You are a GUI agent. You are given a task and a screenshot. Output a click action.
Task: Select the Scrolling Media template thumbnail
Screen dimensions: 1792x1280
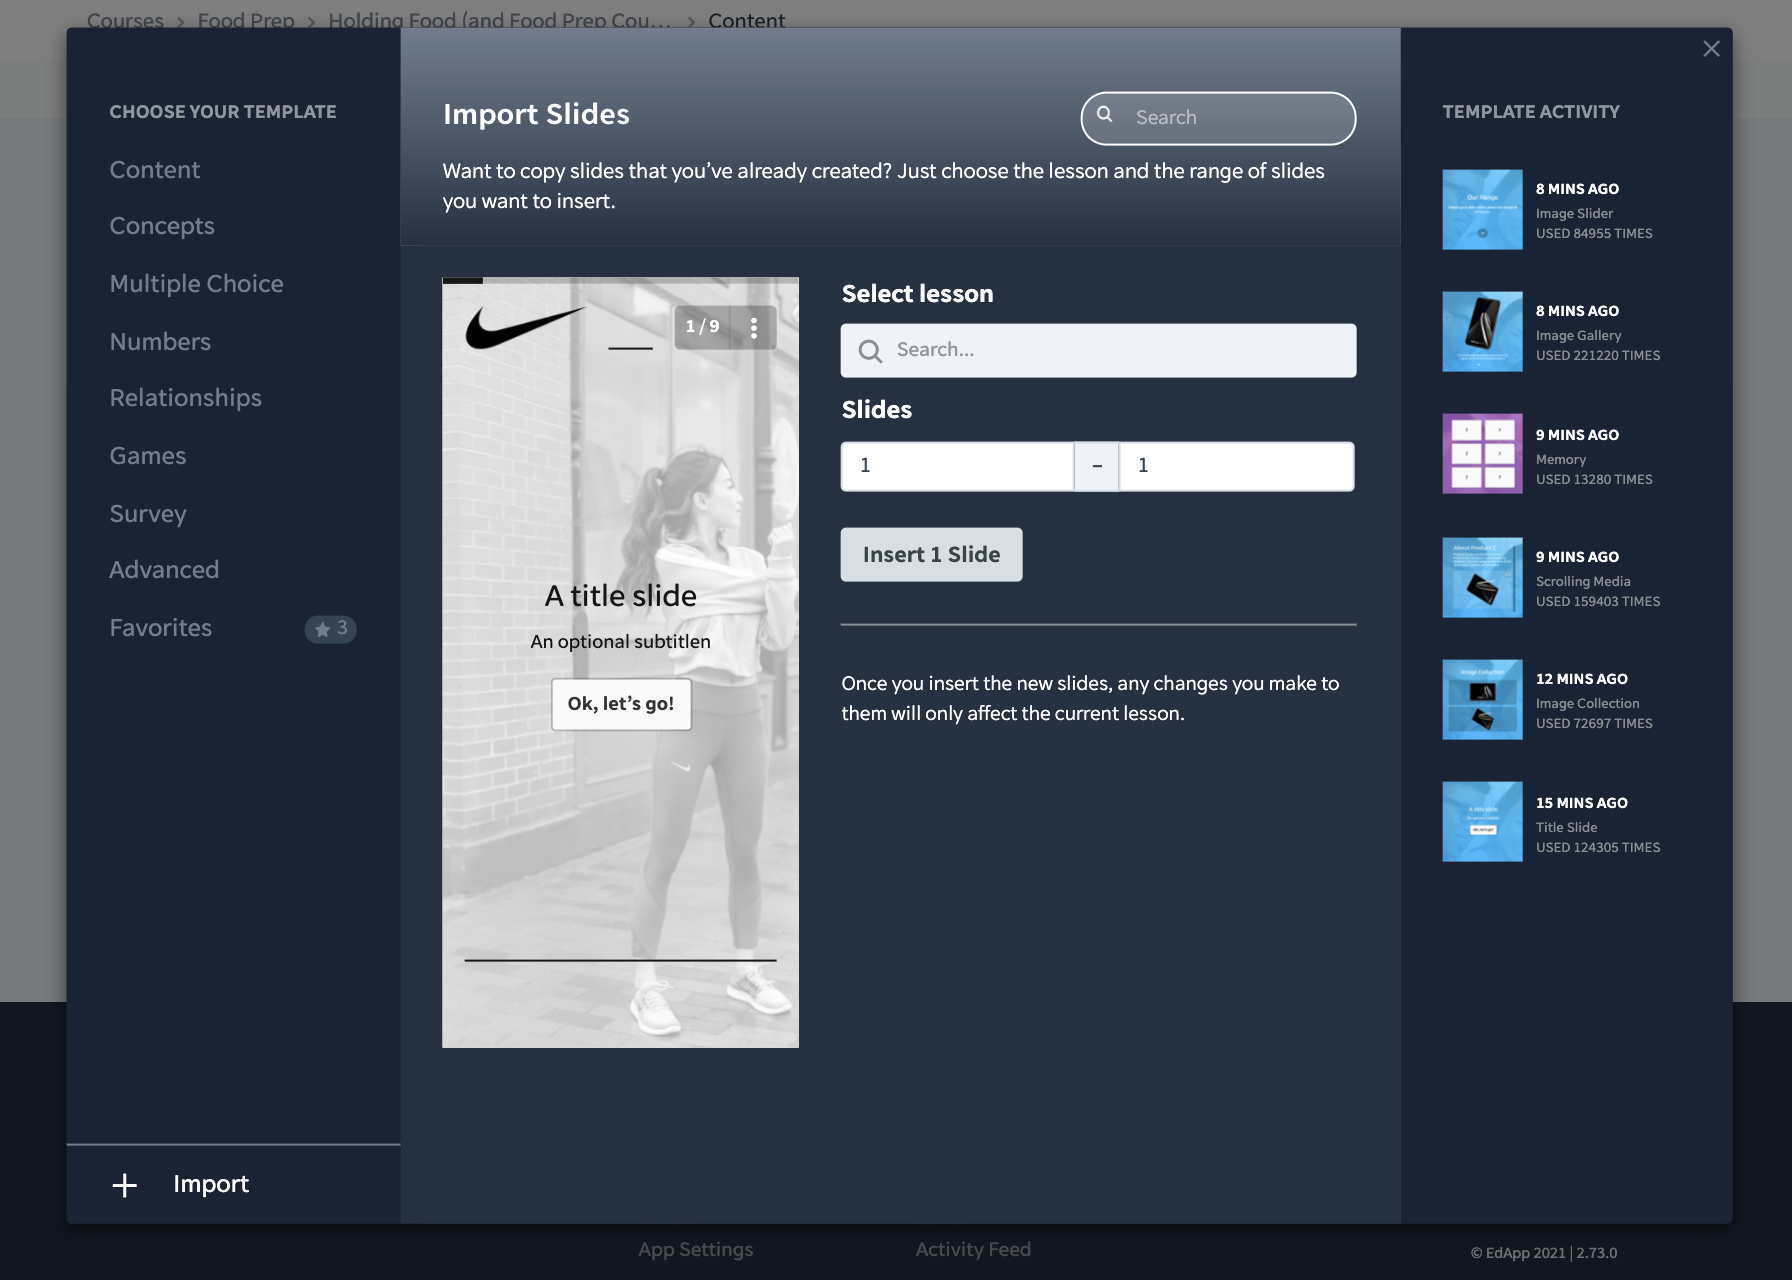tap(1482, 578)
